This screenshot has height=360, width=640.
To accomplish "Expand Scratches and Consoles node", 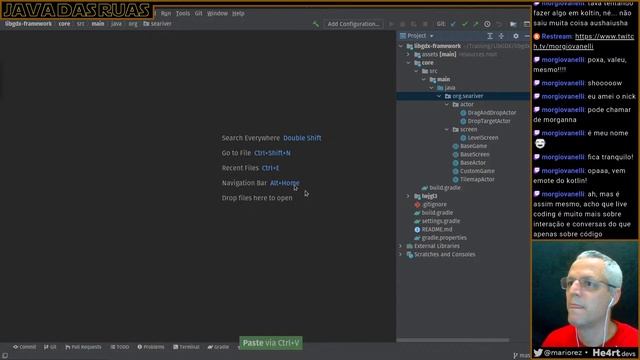I will (400, 254).
